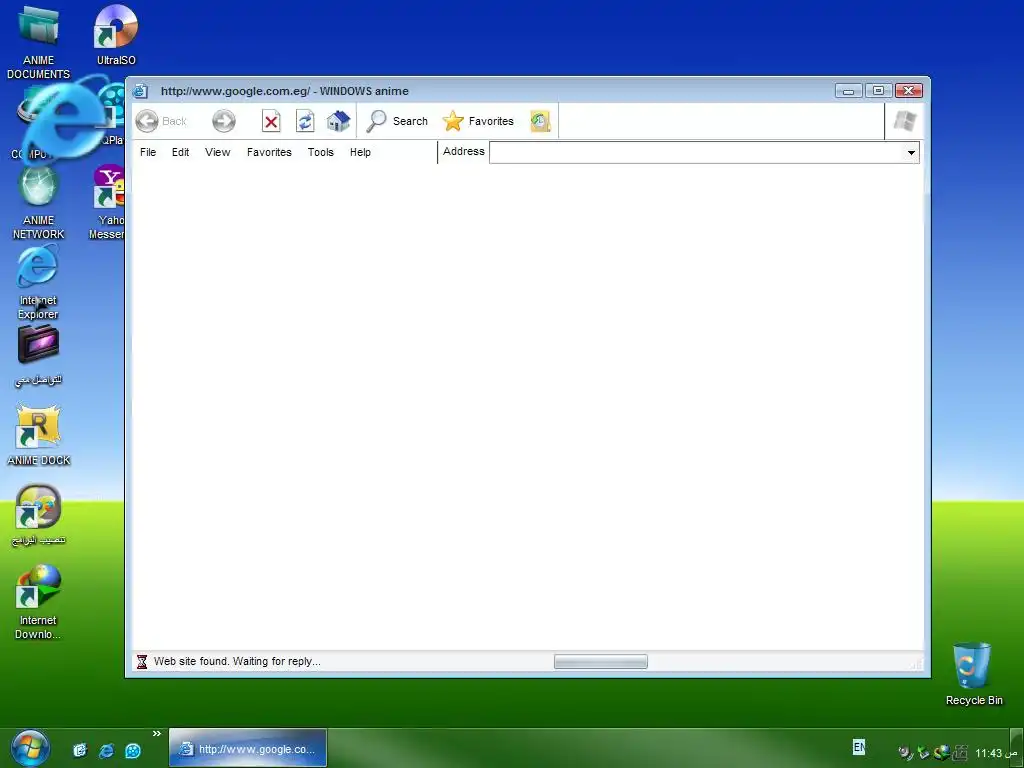Open the Tools menu
This screenshot has height=768, width=1024.
(321, 152)
